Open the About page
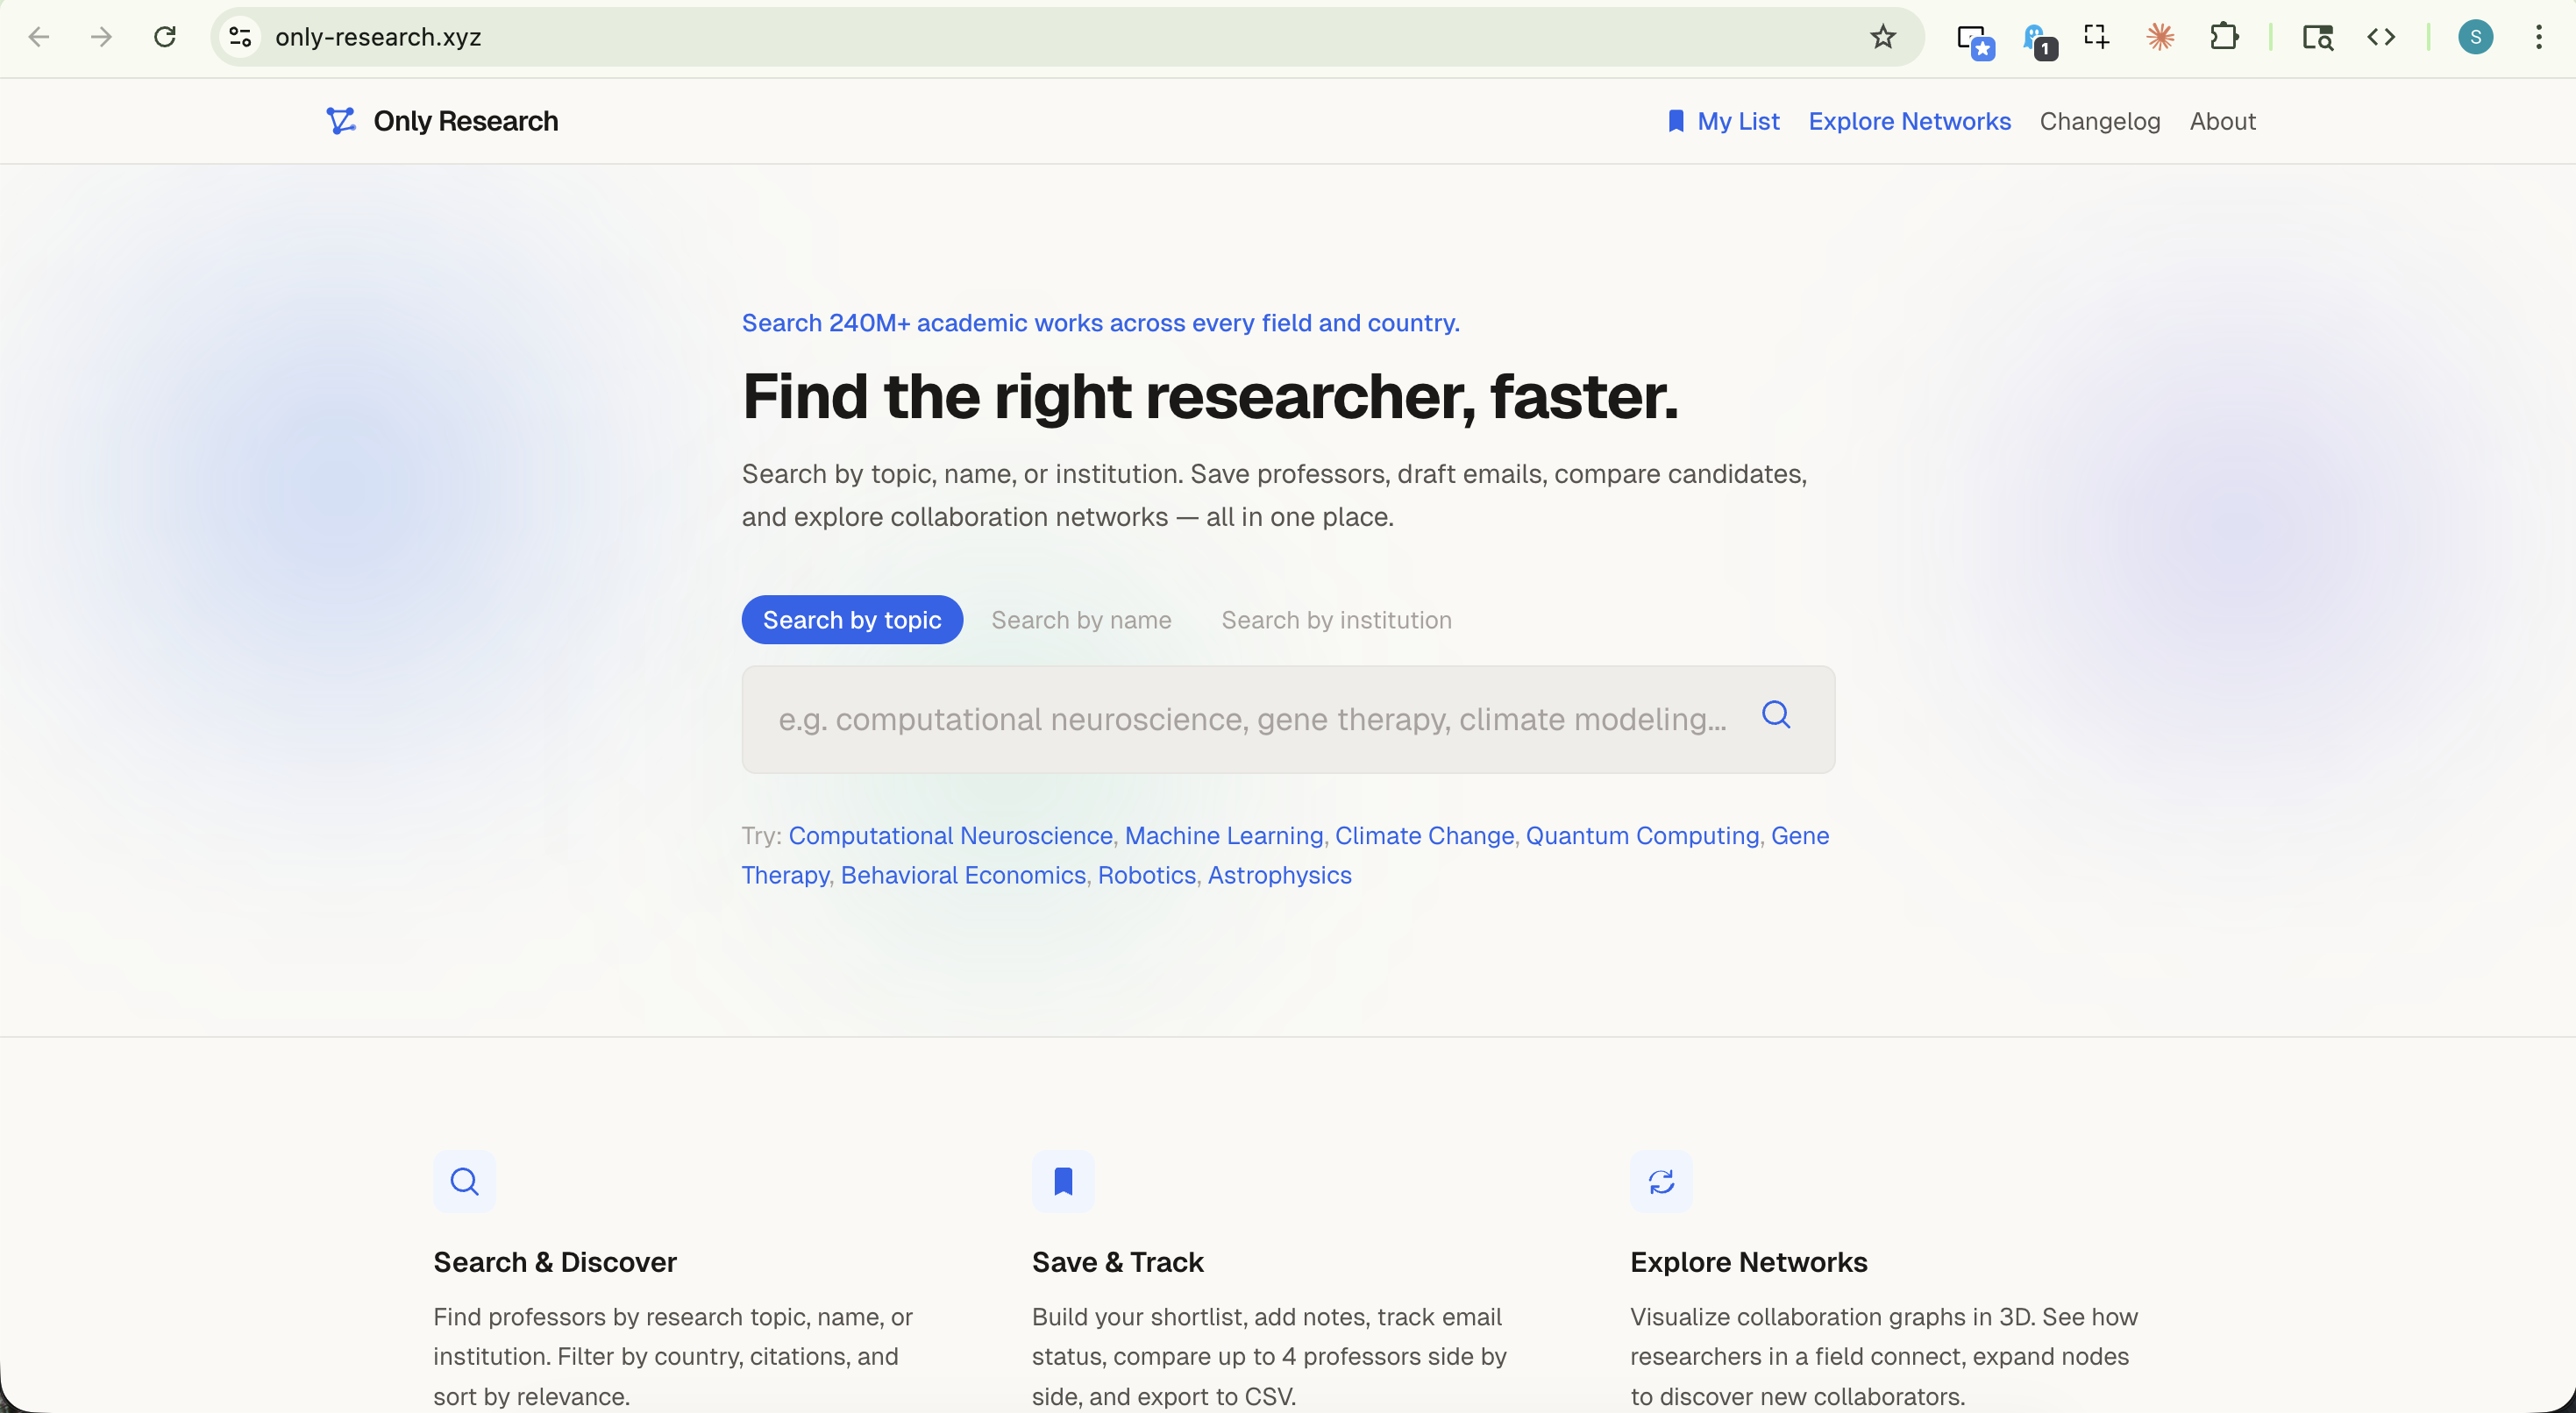Image resolution: width=2576 pixels, height=1413 pixels. click(x=2222, y=120)
